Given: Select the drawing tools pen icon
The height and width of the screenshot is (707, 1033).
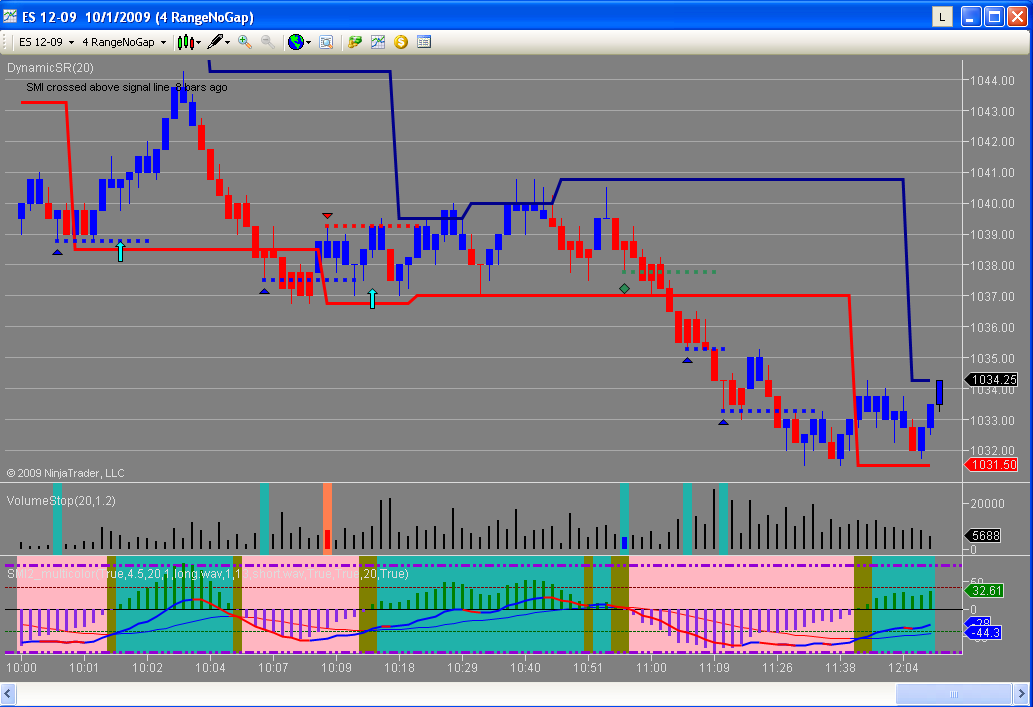Looking at the screenshot, I should tap(215, 42).
